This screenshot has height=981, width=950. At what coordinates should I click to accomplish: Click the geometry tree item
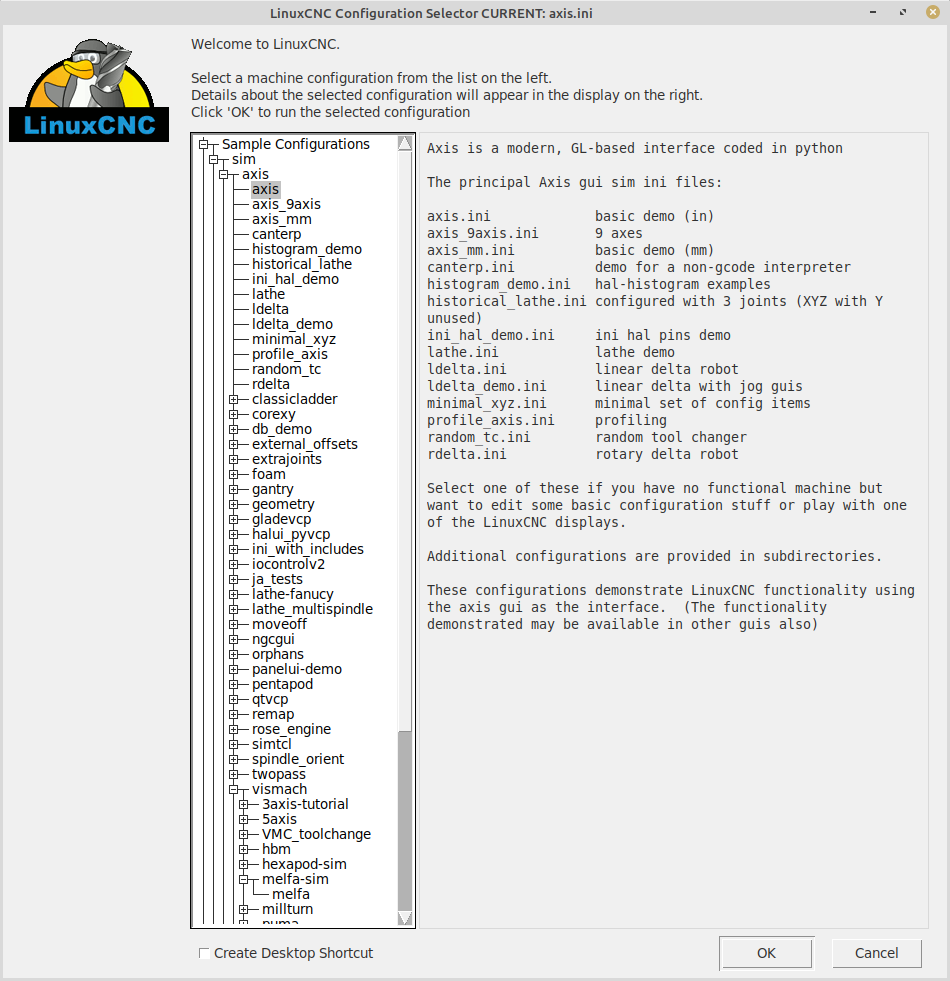click(x=283, y=504)
